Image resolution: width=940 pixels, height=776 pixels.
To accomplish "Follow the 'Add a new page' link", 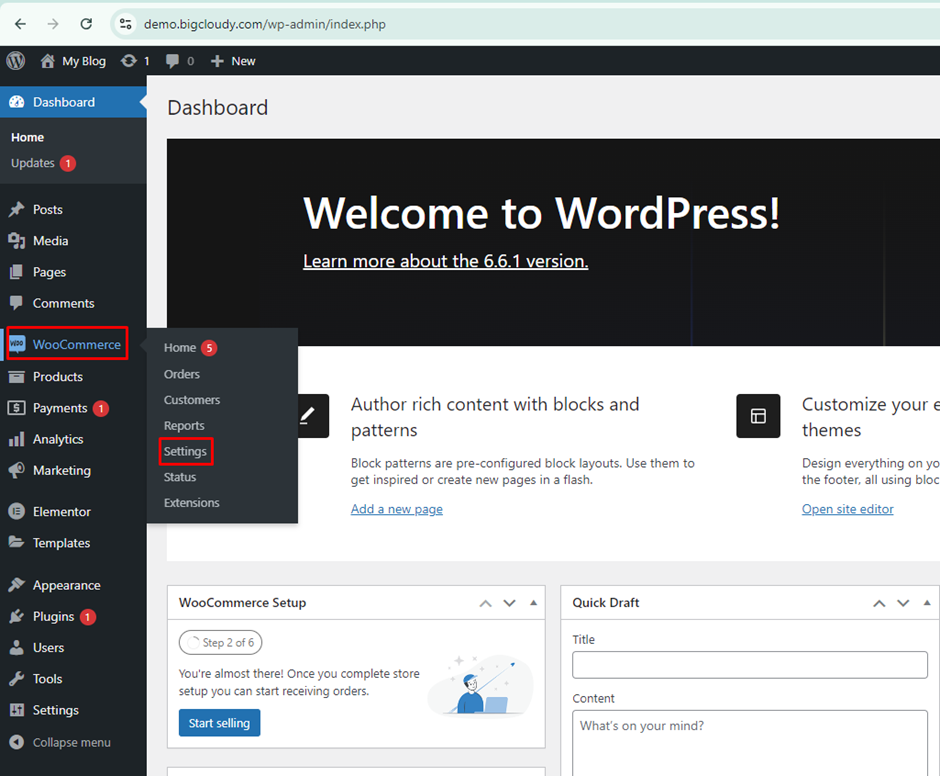I will pos(396,509).
